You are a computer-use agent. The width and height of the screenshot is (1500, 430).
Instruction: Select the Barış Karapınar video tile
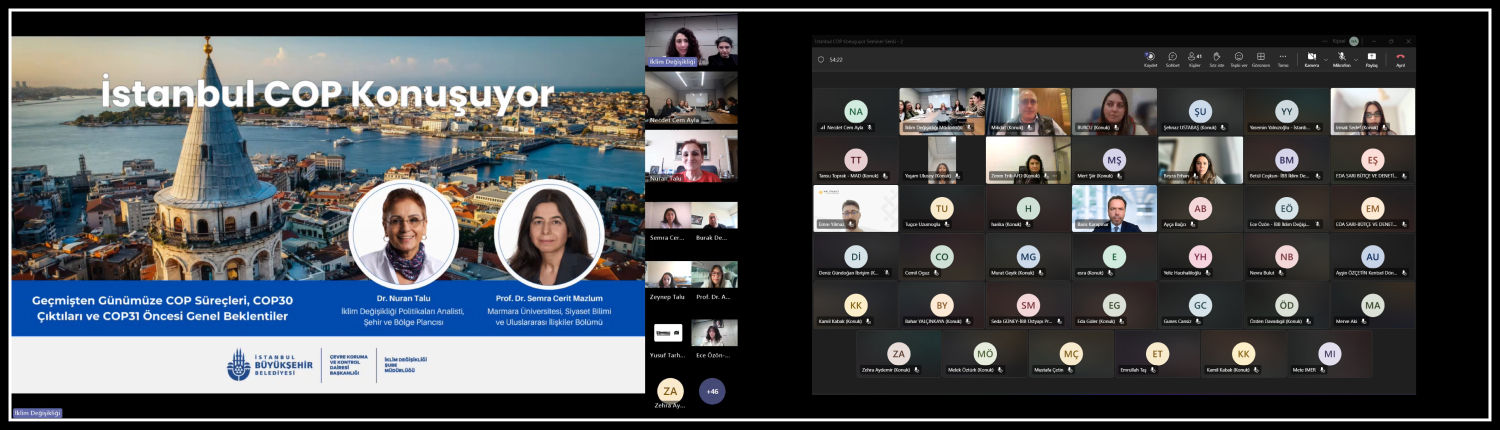pos(1114,208)
